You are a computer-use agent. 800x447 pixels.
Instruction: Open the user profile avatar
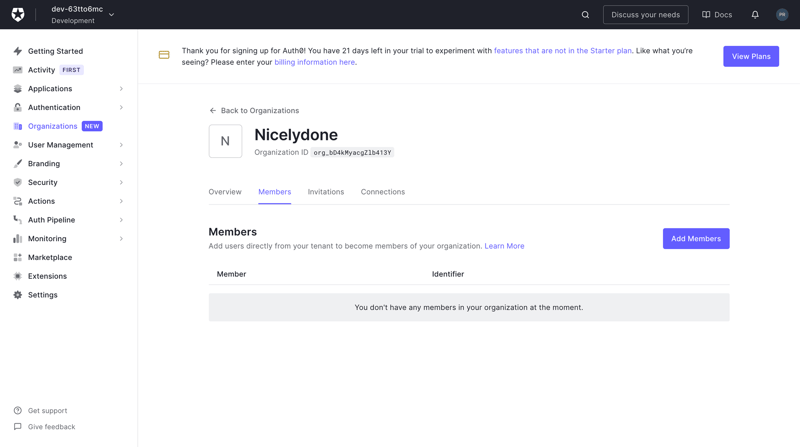[x=782, y=15]
